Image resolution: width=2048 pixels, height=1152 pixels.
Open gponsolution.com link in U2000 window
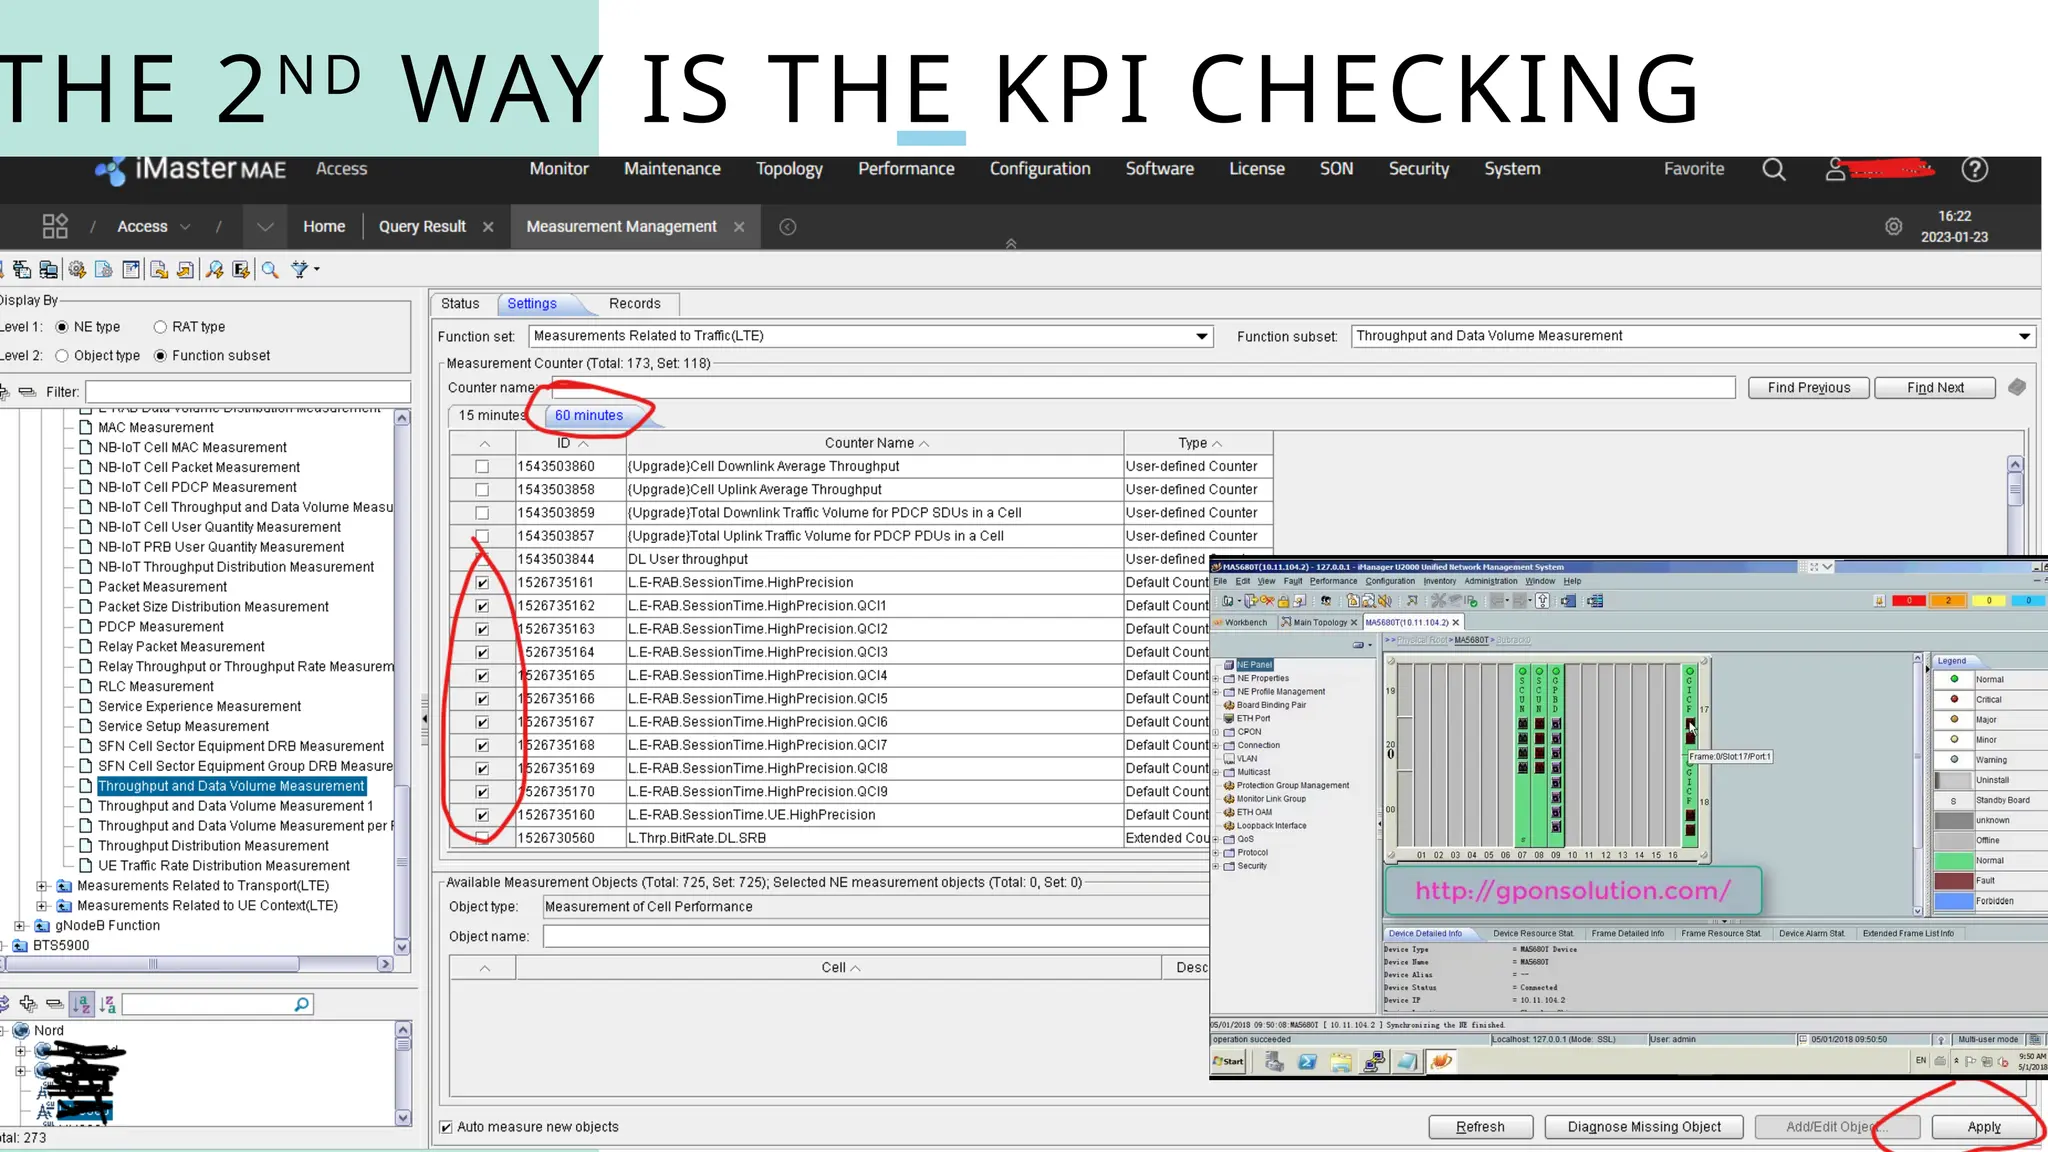(x=1572, y=891)
